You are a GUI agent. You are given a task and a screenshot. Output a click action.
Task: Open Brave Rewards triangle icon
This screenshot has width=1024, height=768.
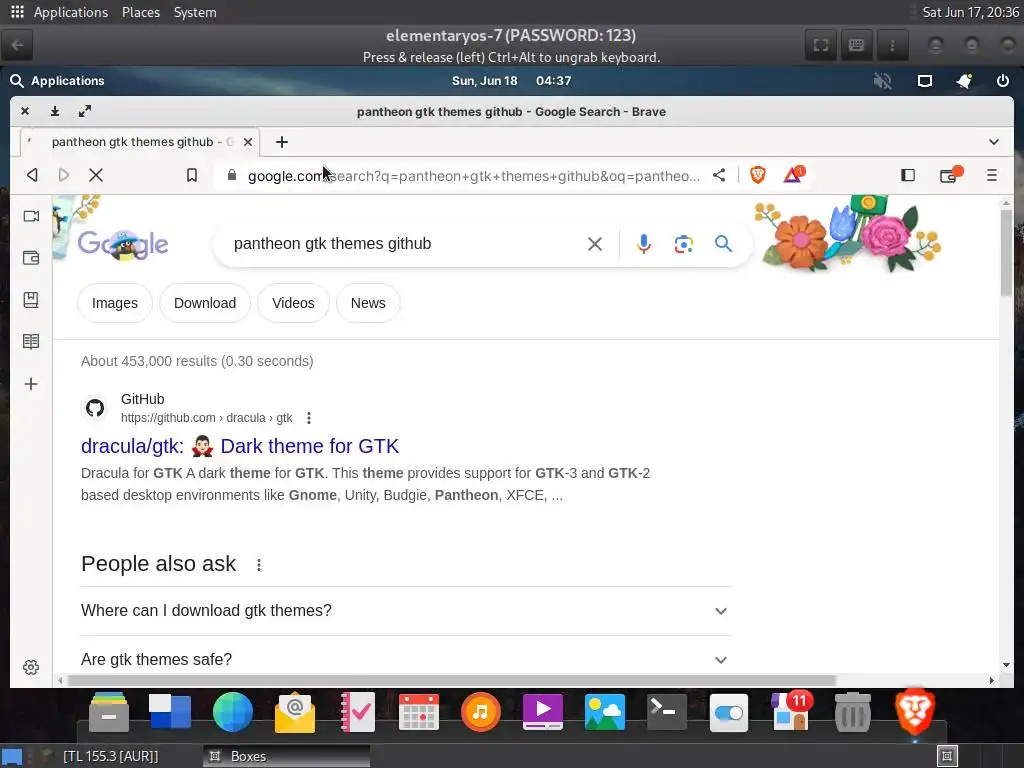click(x=793, y=174)
